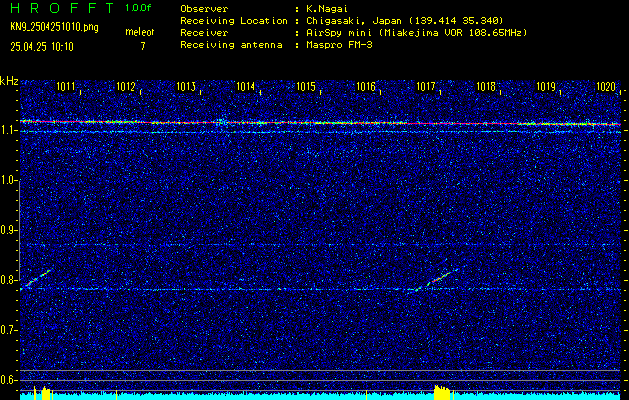Viewport: 629px width, 400px height.
Task: Click the 1011 time marker
Action: tap(65, 87)
